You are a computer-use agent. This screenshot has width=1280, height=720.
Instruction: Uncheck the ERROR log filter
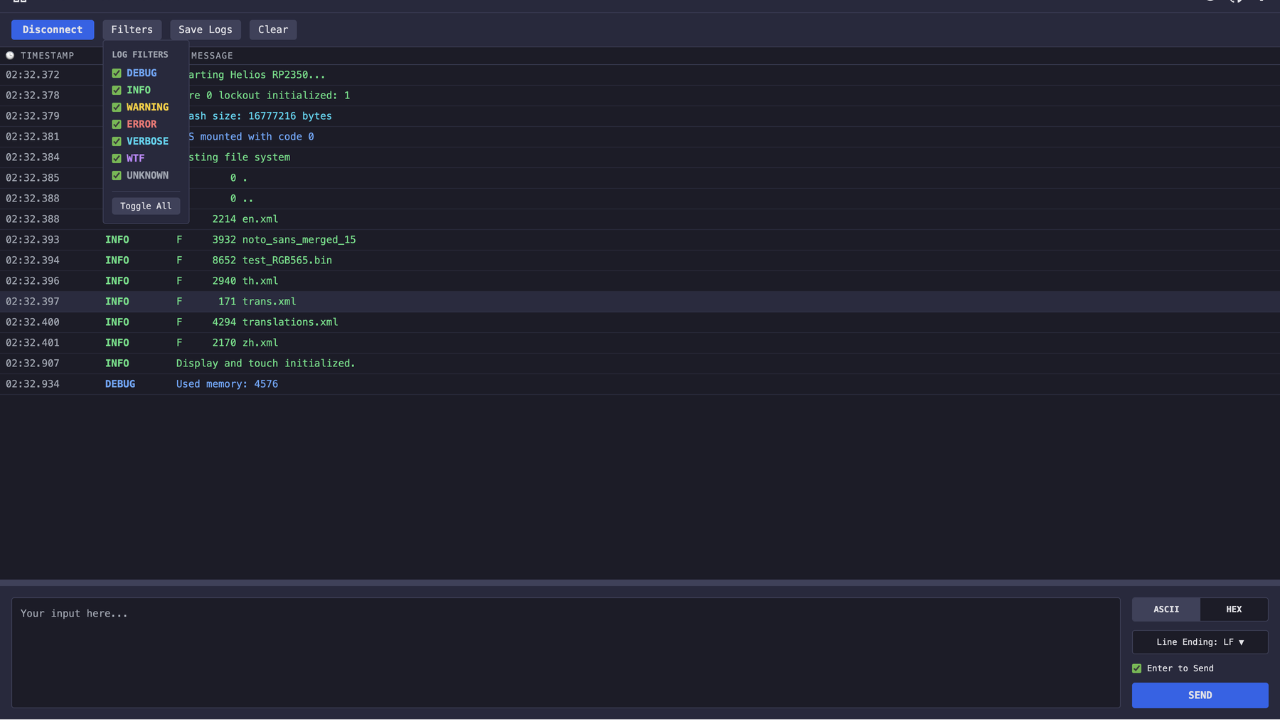(x=117, y=124)
